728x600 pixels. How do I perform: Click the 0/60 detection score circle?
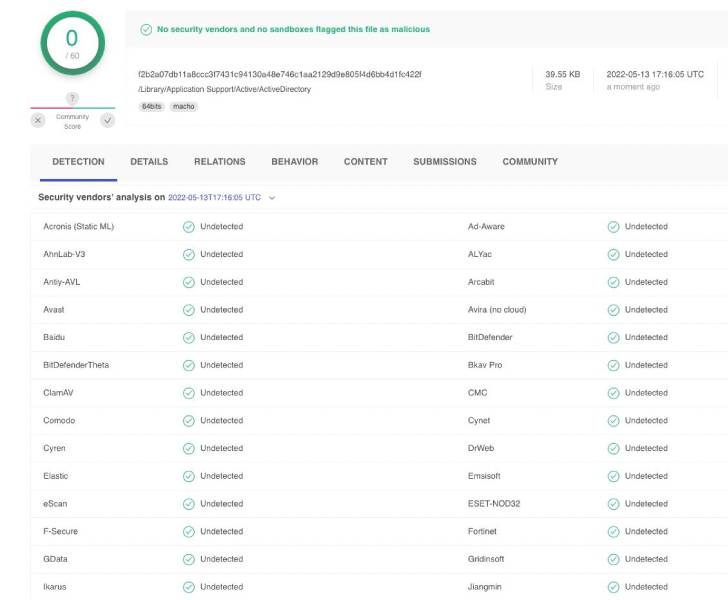click(x=72, y=44)
